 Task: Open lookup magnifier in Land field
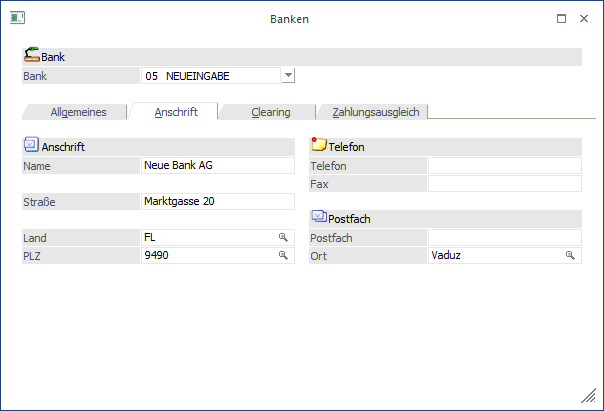tap(283, 238)
